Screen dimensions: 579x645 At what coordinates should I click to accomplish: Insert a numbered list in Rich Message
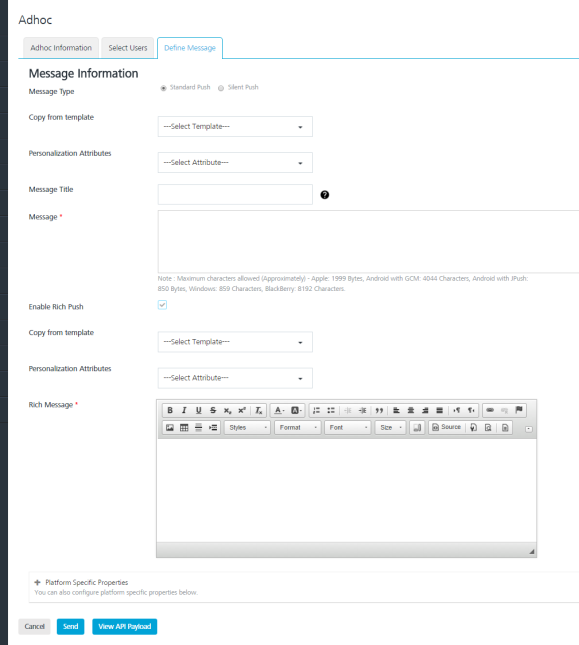click(x=316, y=410)
